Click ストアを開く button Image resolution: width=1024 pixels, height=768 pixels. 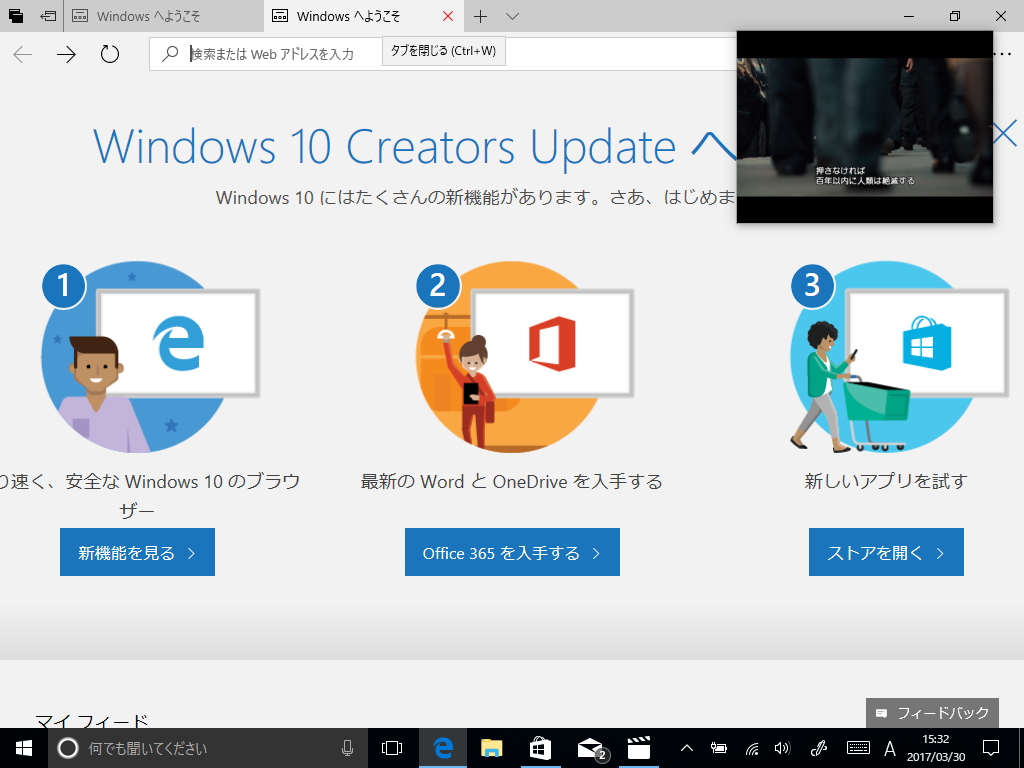pos(886,552)
